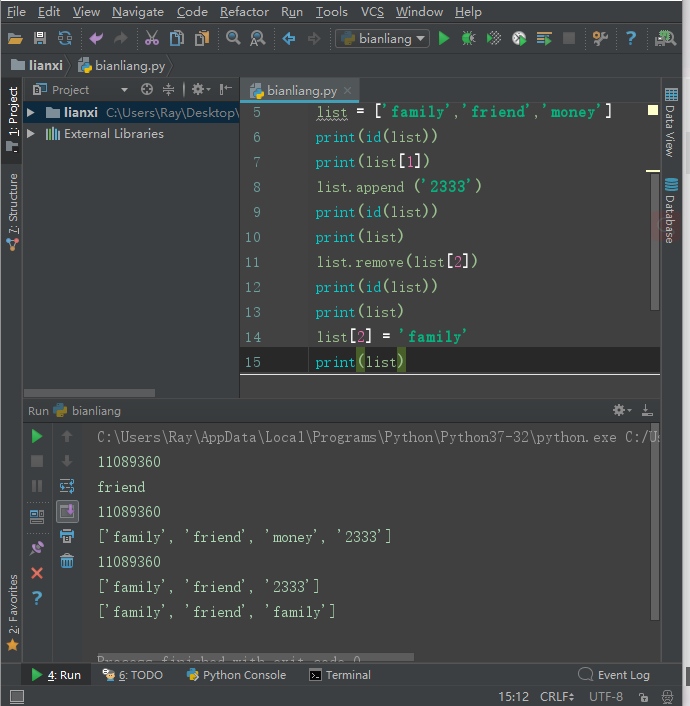Viewport: 690px width, 706px height.
Task: Open Project panel gear settings menu
Action: point(201,90)
